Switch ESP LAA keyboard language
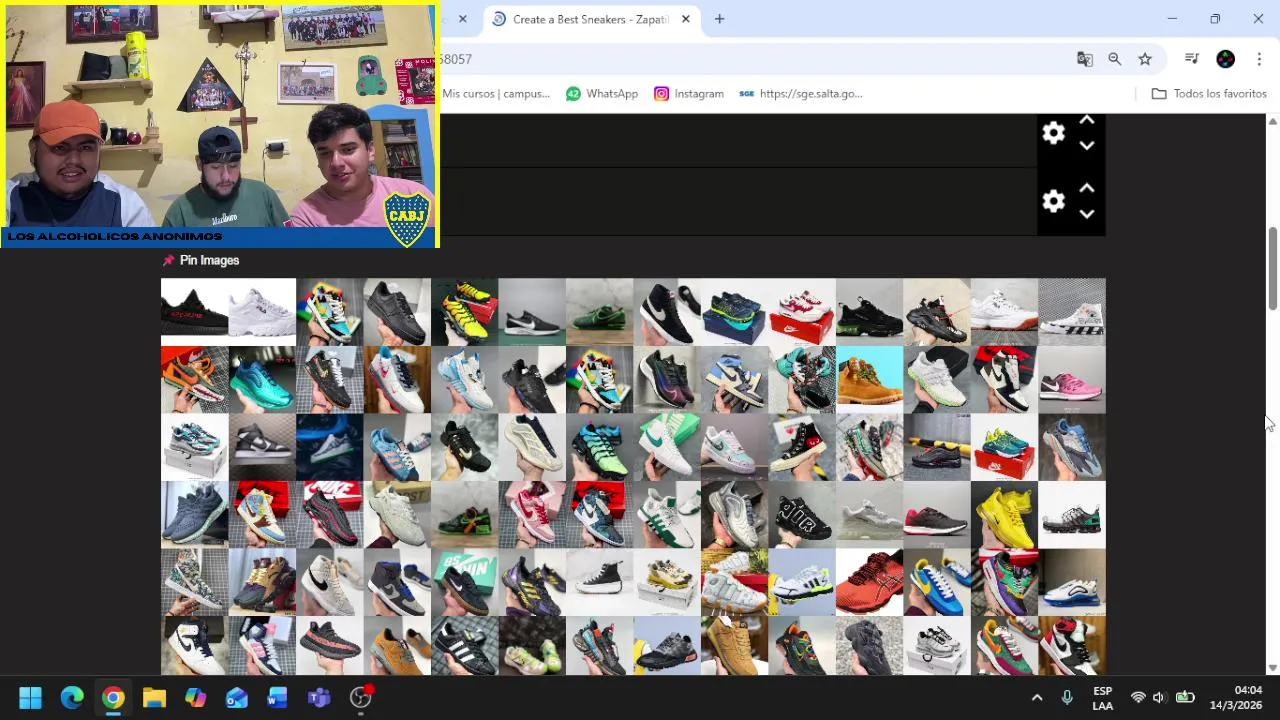Screen dimensions: 1280x720 (x=1103, y=698)
